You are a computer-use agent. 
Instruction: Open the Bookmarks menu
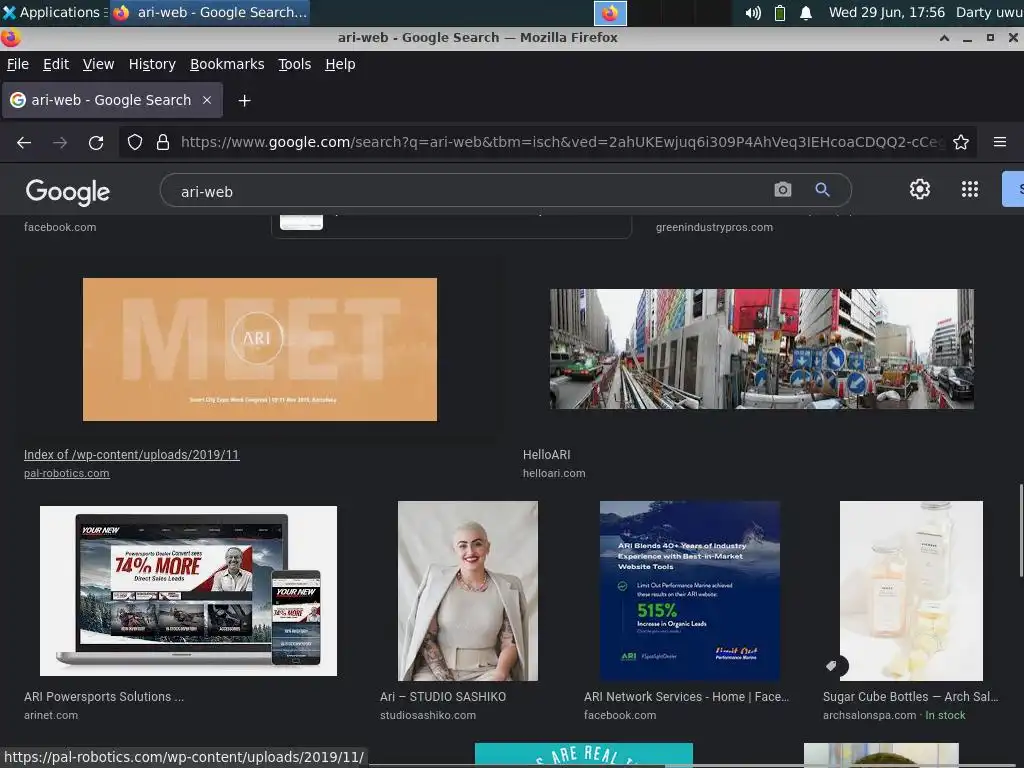tap(227, 64)
